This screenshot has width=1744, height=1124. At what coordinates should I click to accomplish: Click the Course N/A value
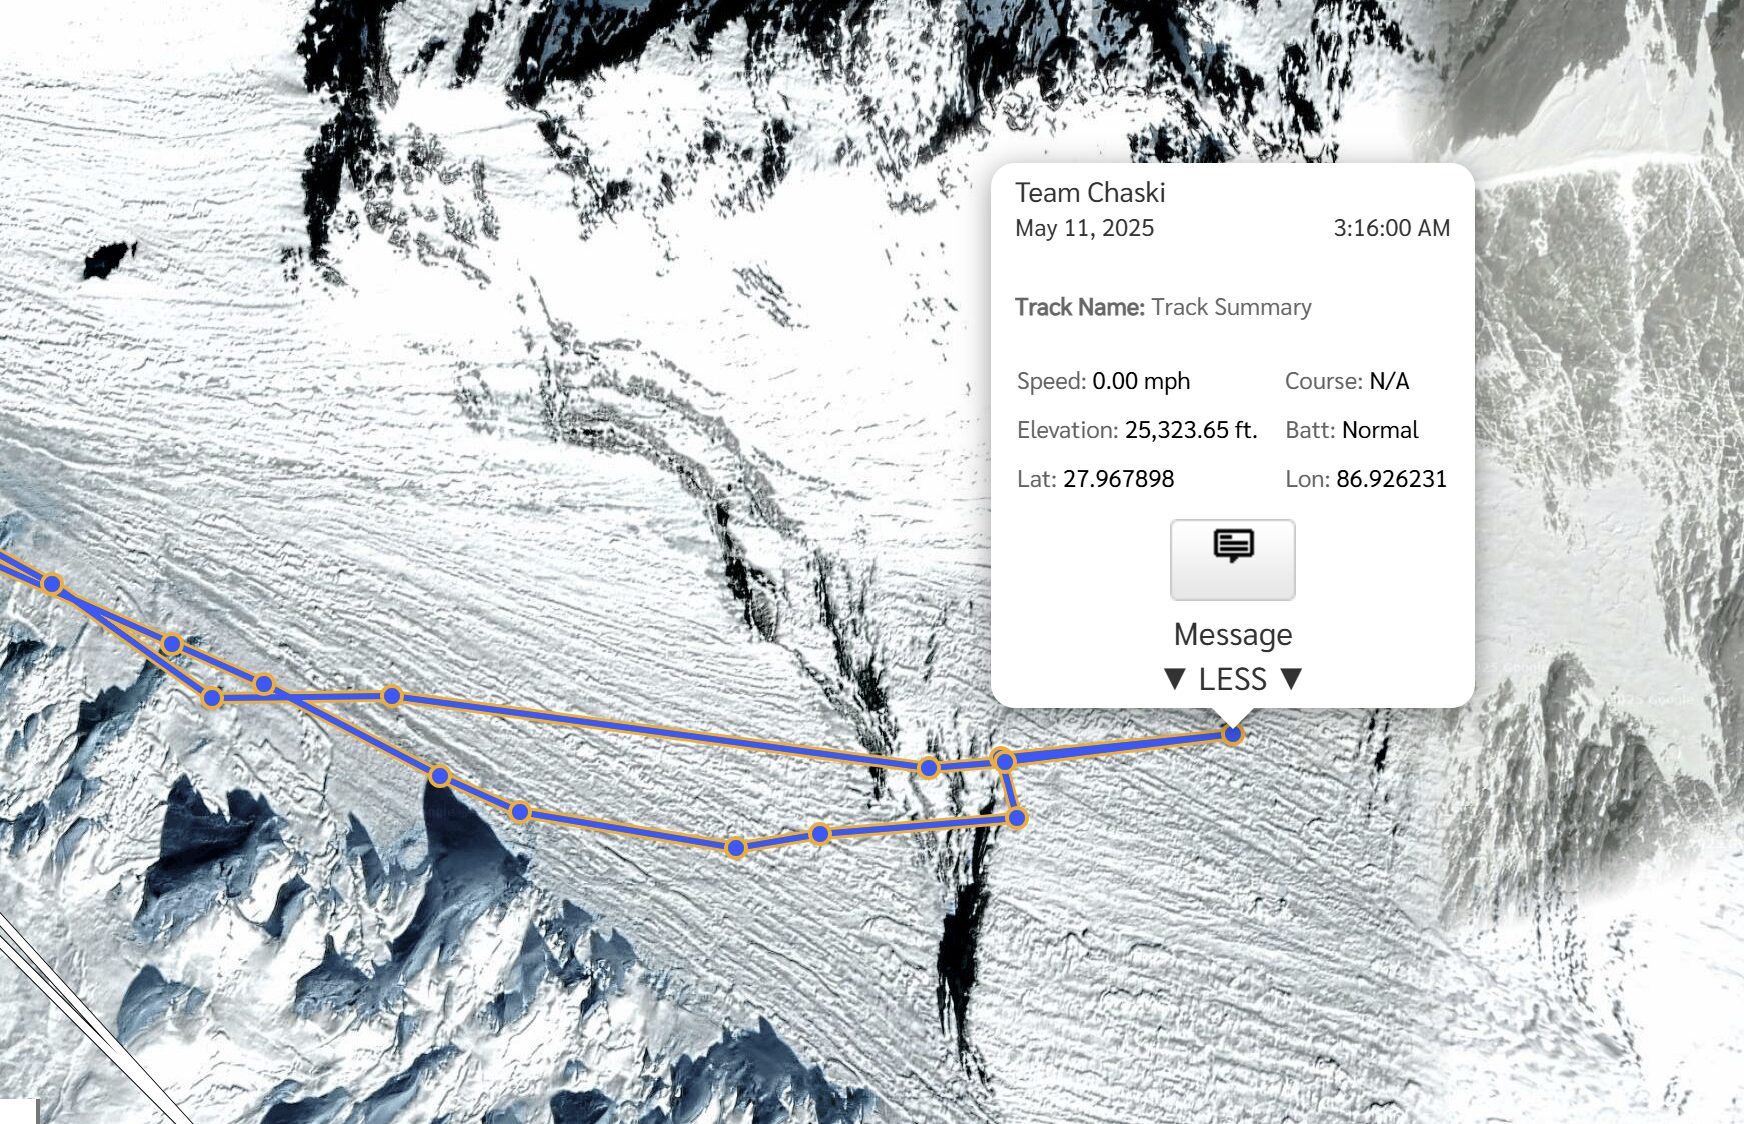click(x=1389, y=381)
